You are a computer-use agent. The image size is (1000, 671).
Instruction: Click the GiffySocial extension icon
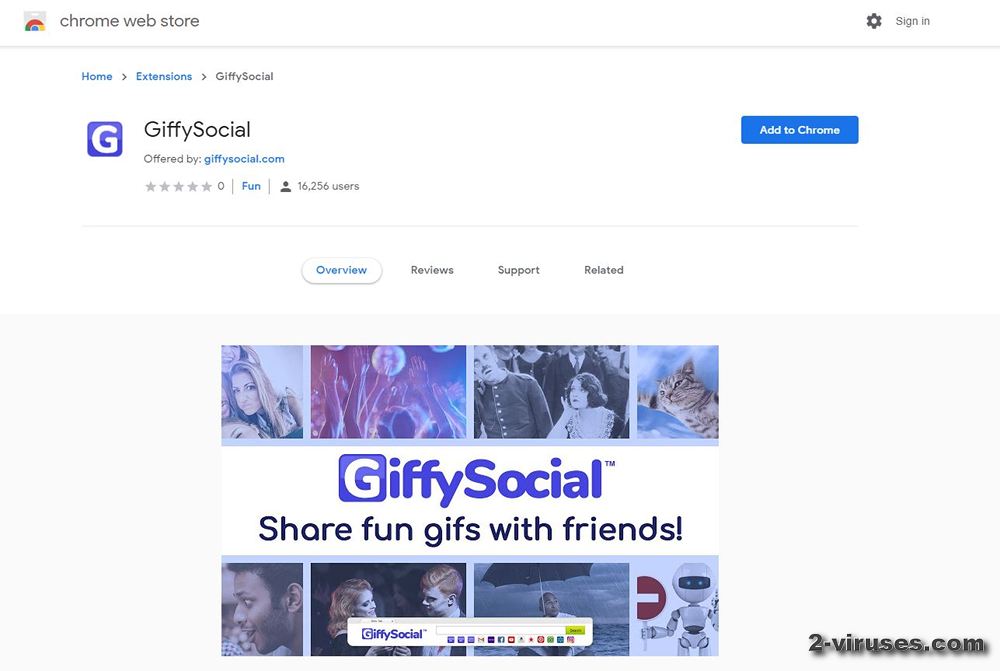[105, 138]
